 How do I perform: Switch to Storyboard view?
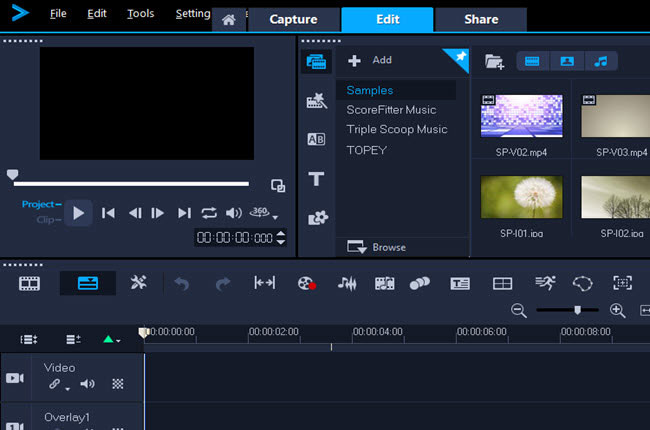[x=29, y=284]
